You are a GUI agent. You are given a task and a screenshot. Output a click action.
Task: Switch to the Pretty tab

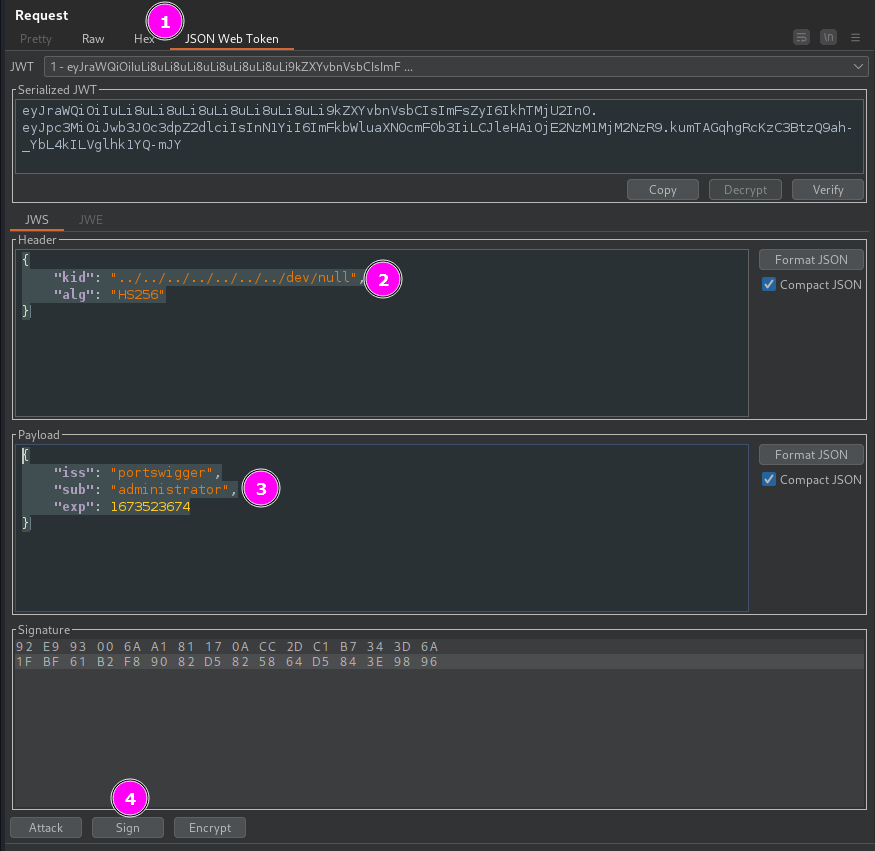(x=36, y=39)
